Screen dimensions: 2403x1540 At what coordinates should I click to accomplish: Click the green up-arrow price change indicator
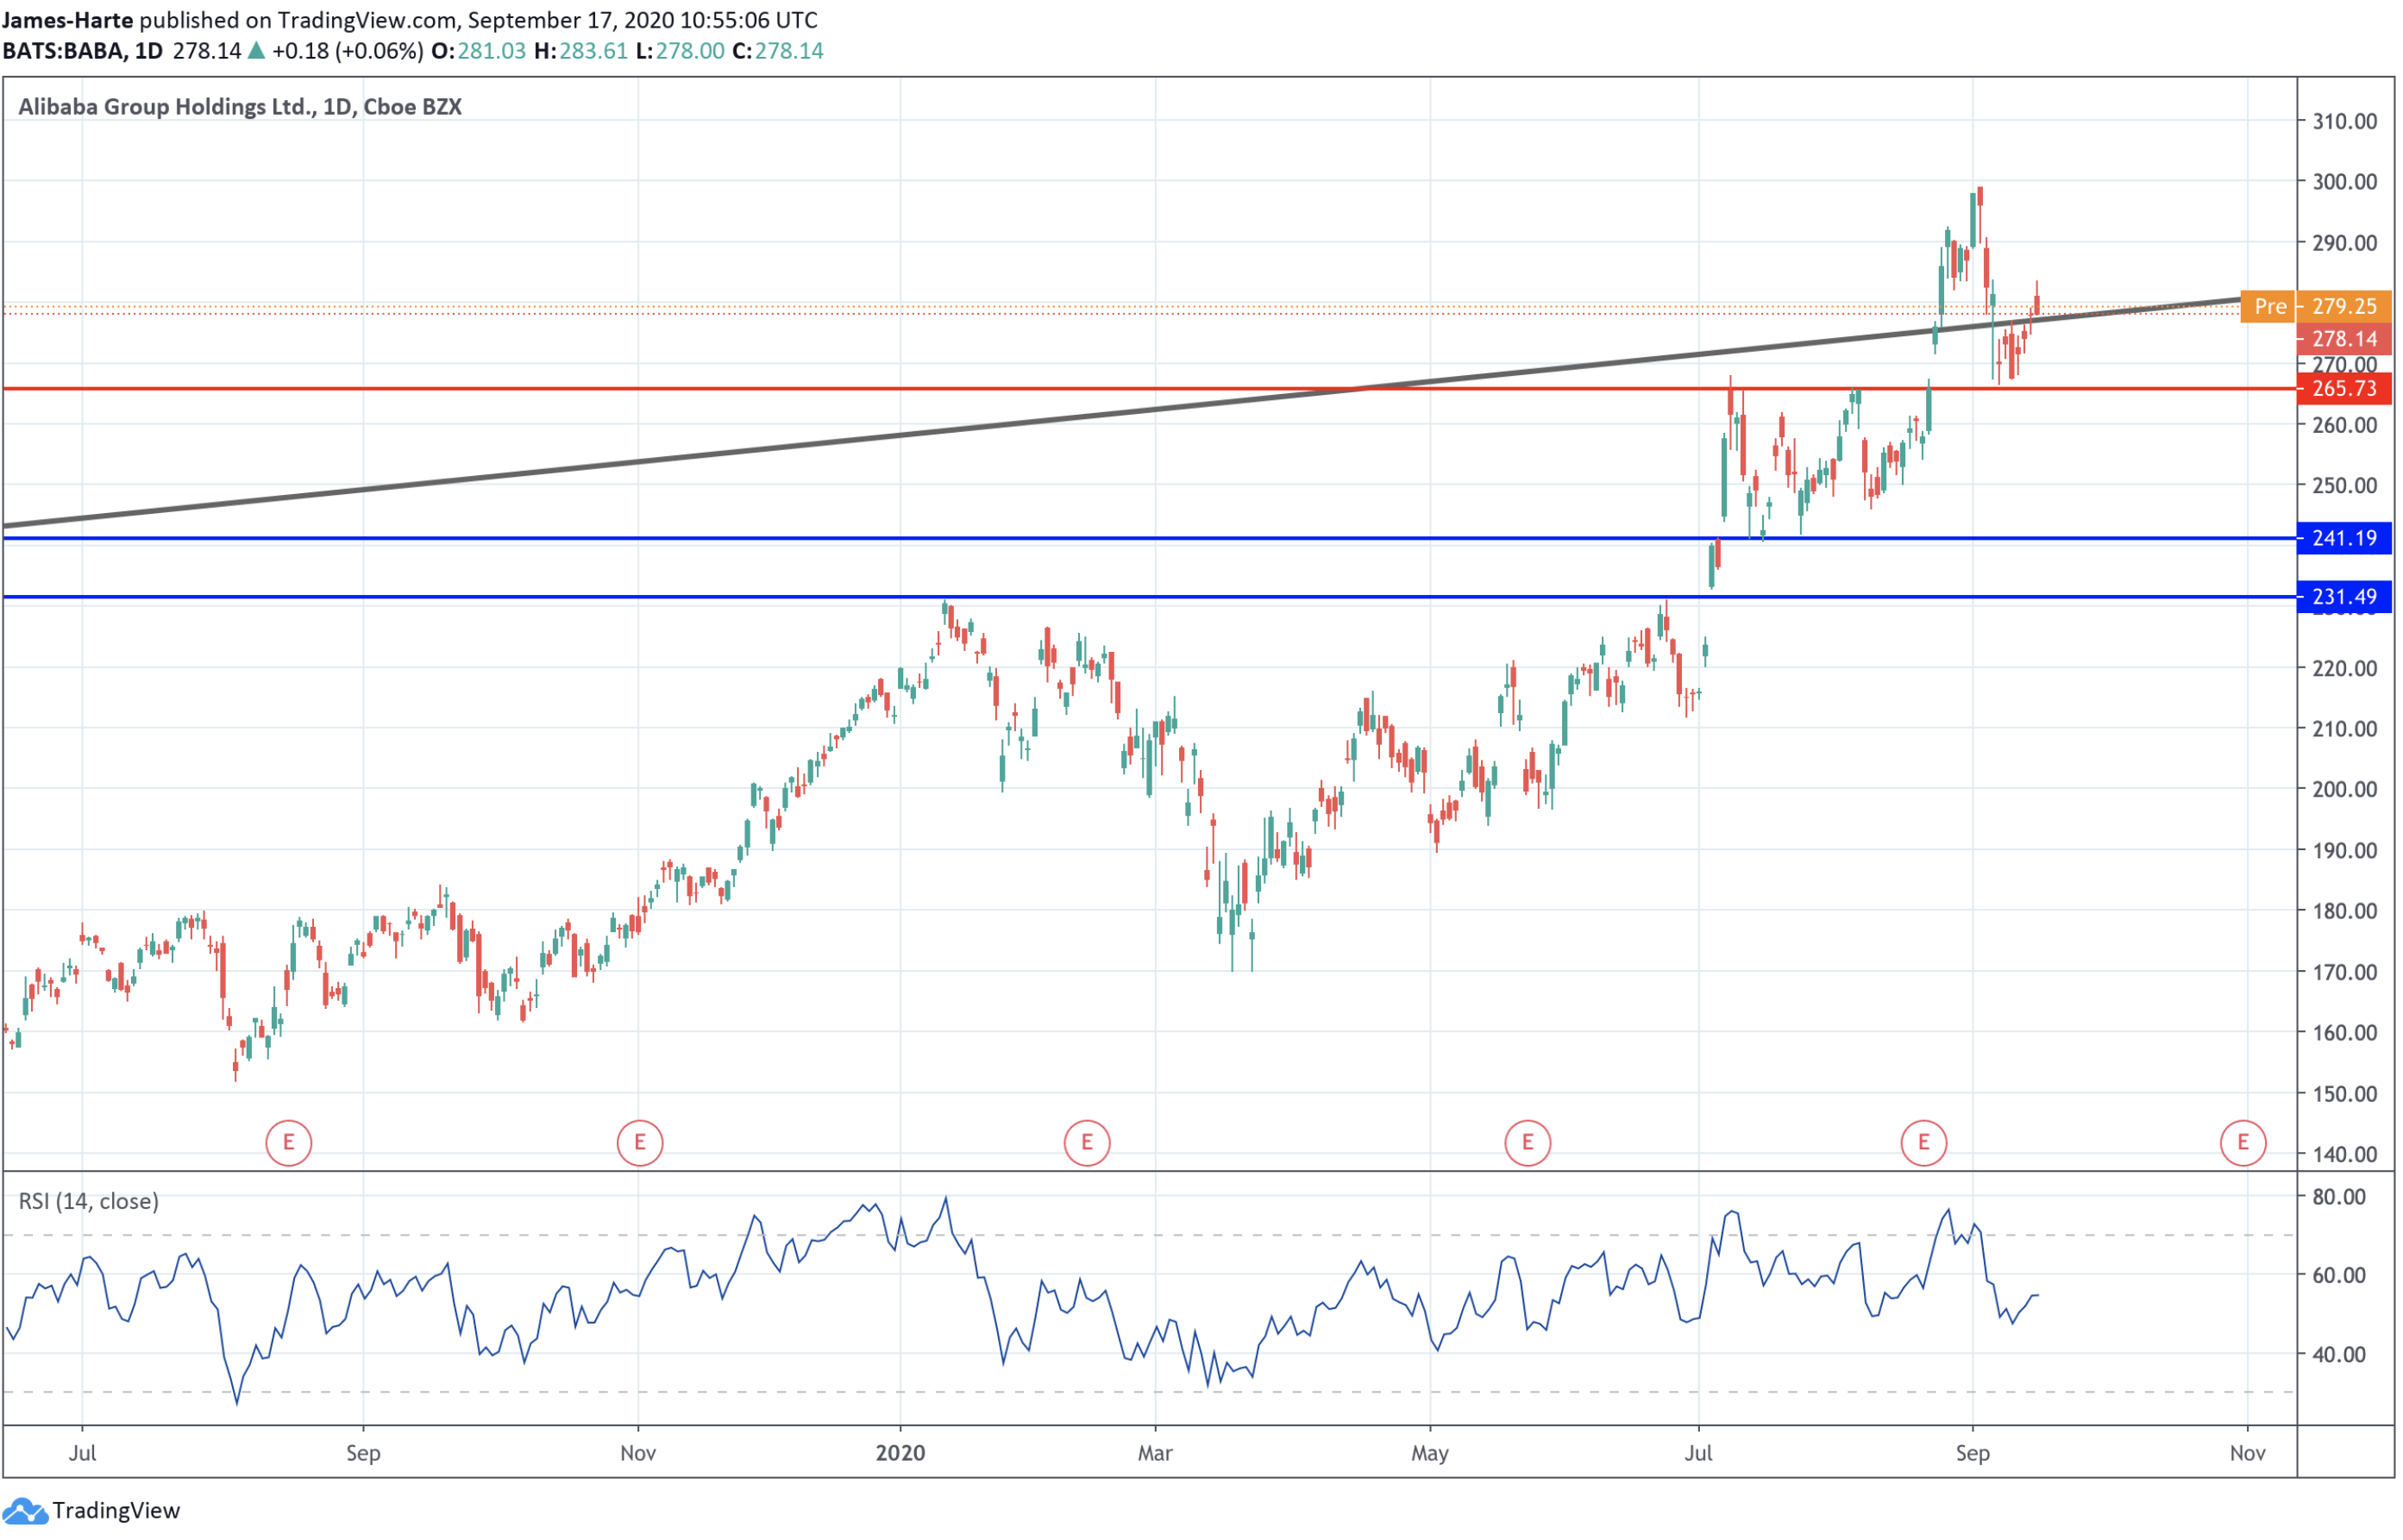click(x=257, y=51)
